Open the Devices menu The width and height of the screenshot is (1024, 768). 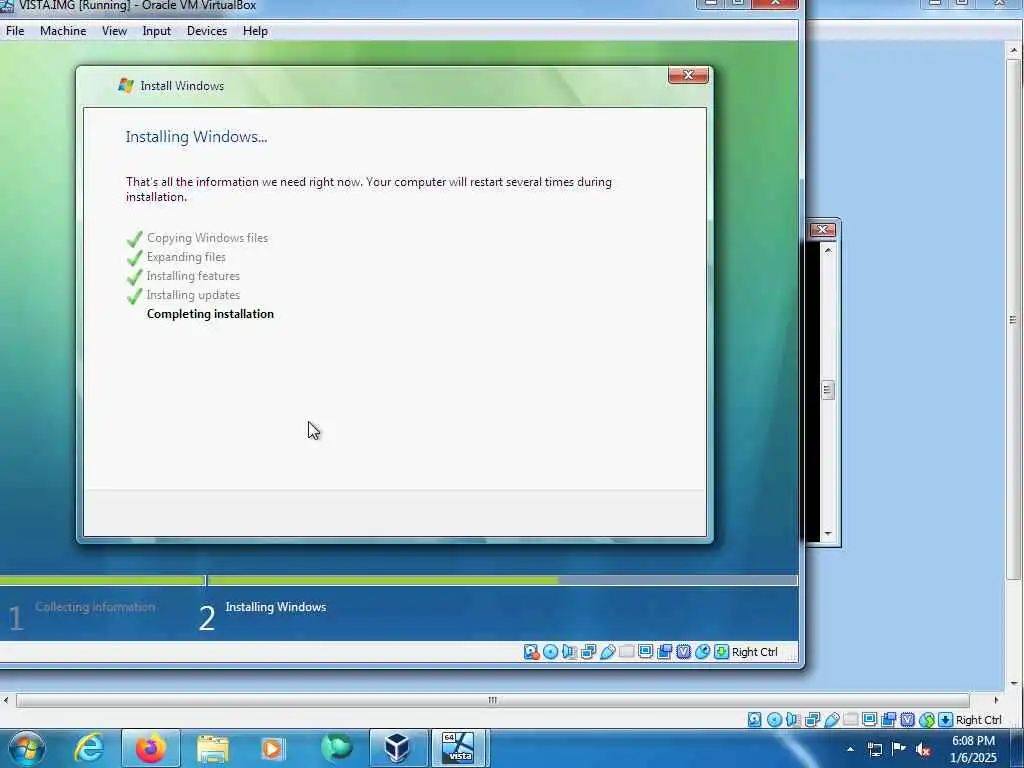tap(207, 31)
